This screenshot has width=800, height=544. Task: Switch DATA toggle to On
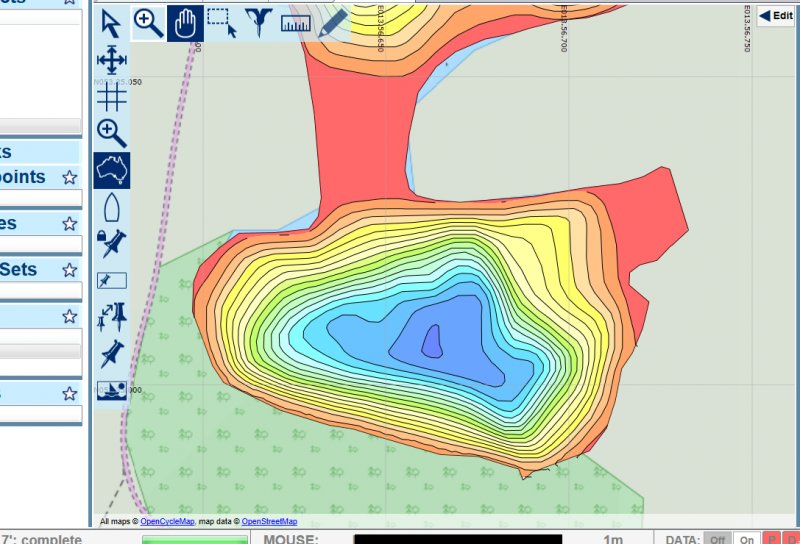[x=745, y=540]
